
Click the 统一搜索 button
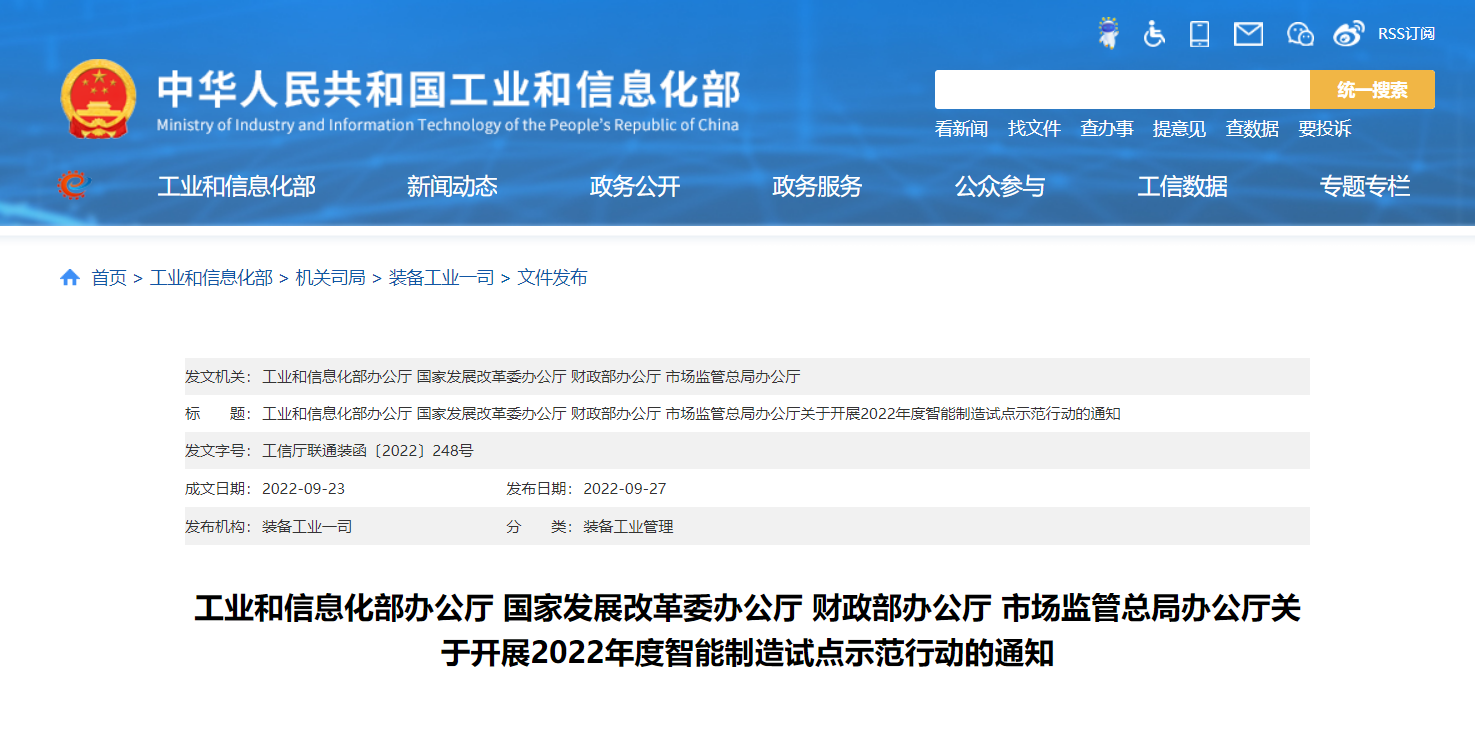pos(1372,90)
